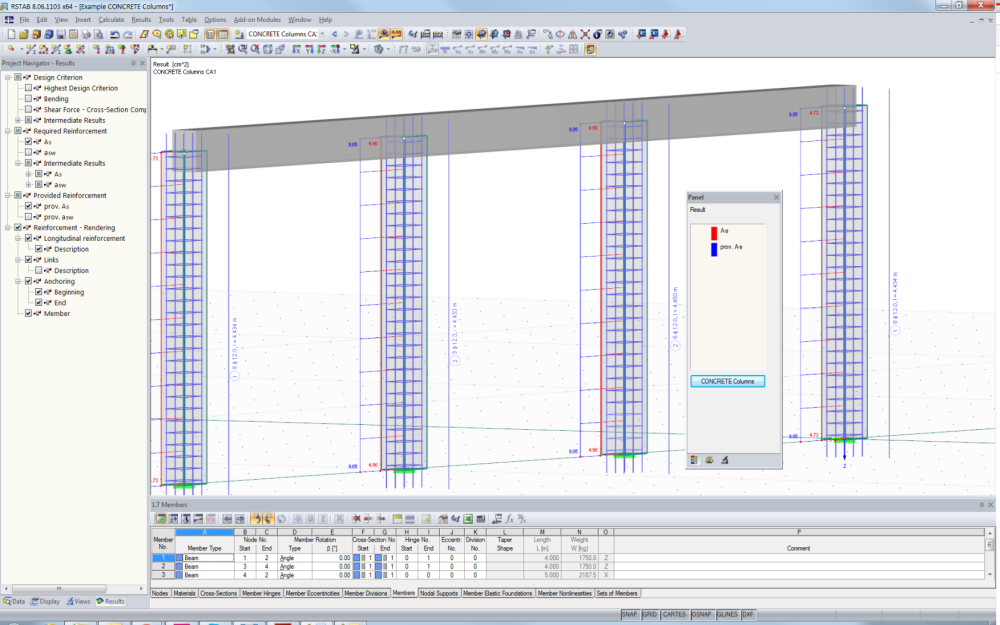Click the view in Y direction icon
The width and height of the screenshot is (1000, 625).
click(309, 49)
